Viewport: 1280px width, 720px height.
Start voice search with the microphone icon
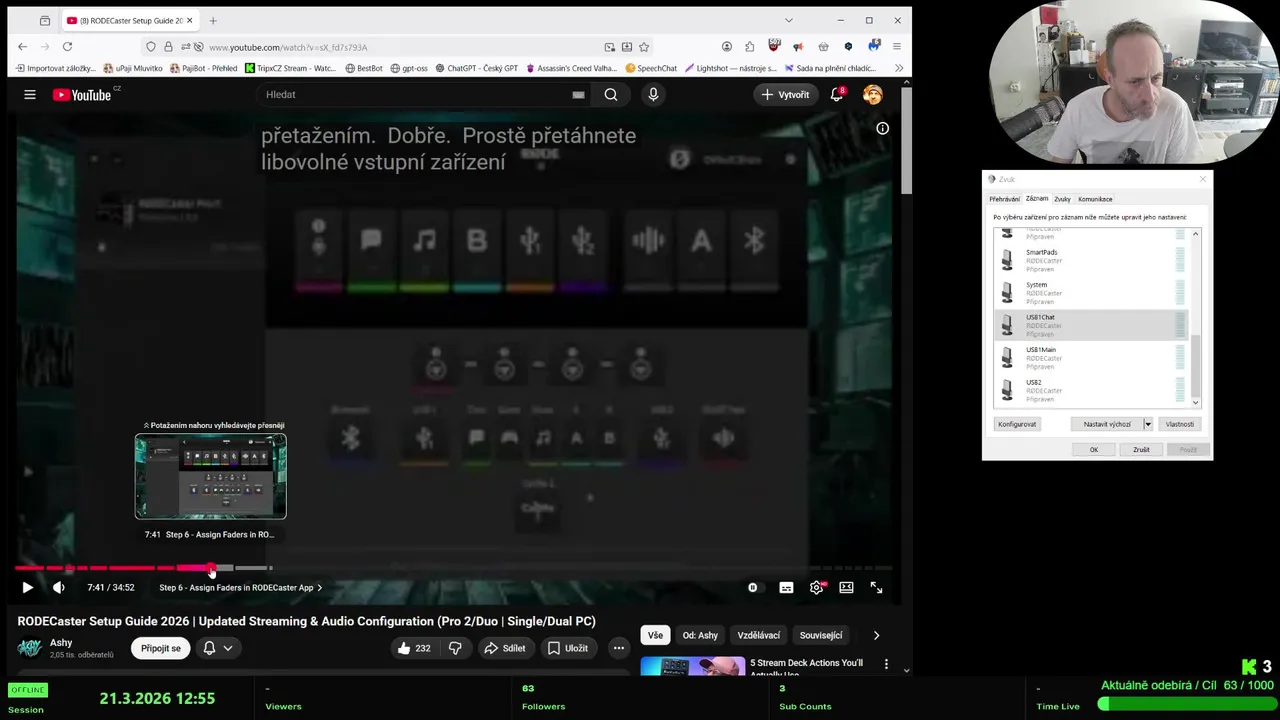[x=653, y=94]
